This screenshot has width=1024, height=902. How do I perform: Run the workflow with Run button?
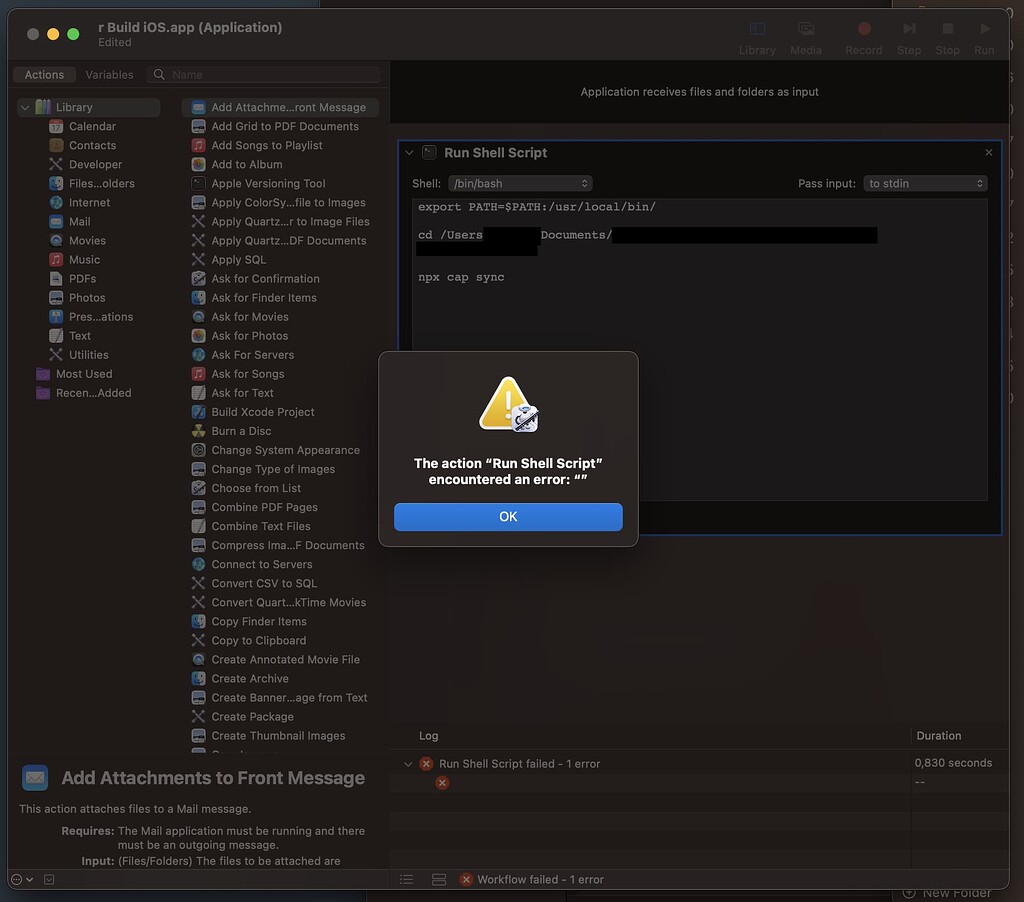tap(984, 38)
